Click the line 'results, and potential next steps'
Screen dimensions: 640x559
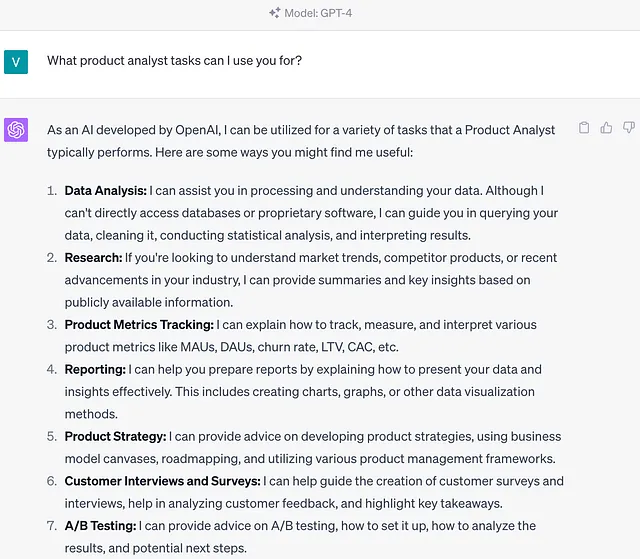tap(156, 548)
